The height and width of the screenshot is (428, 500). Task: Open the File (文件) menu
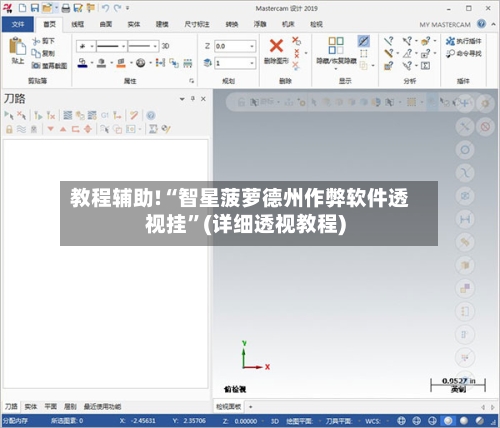[x=18, y=24]
